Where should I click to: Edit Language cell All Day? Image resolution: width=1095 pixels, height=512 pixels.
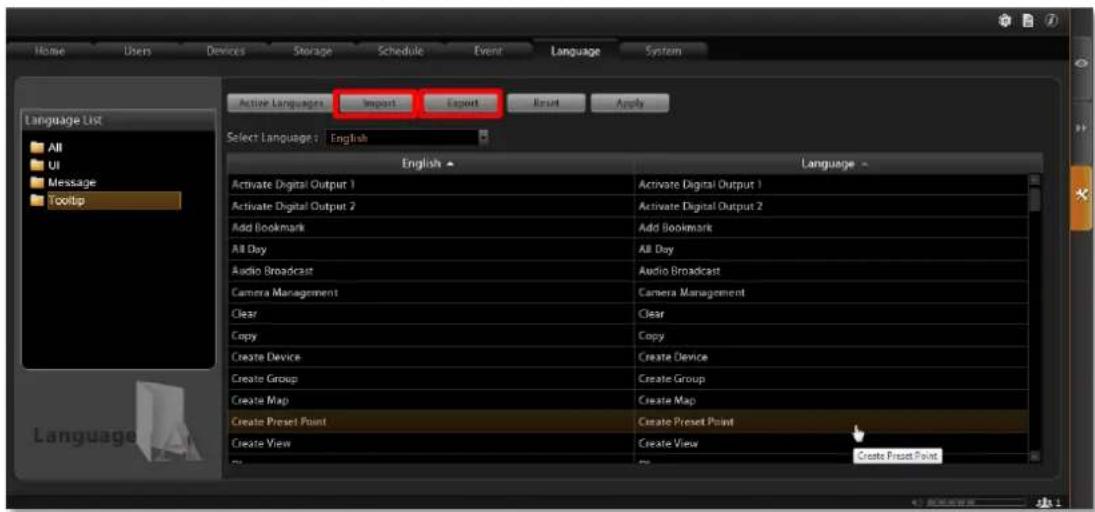coord(831,249)
